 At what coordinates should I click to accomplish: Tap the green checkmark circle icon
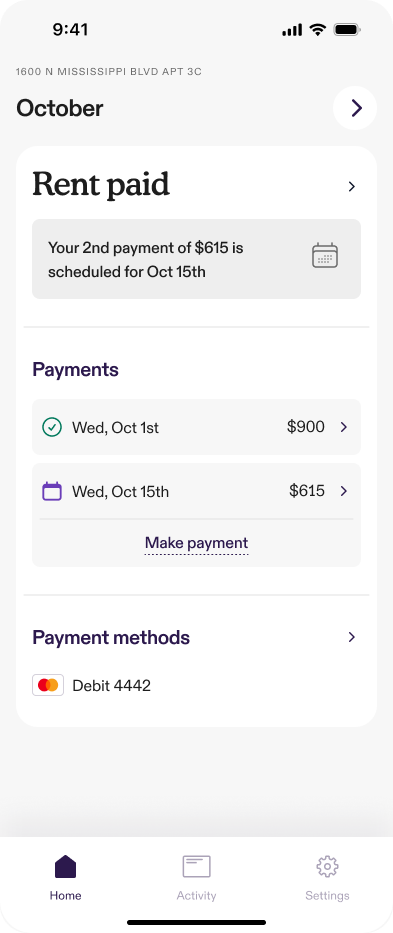coord(52,427)
